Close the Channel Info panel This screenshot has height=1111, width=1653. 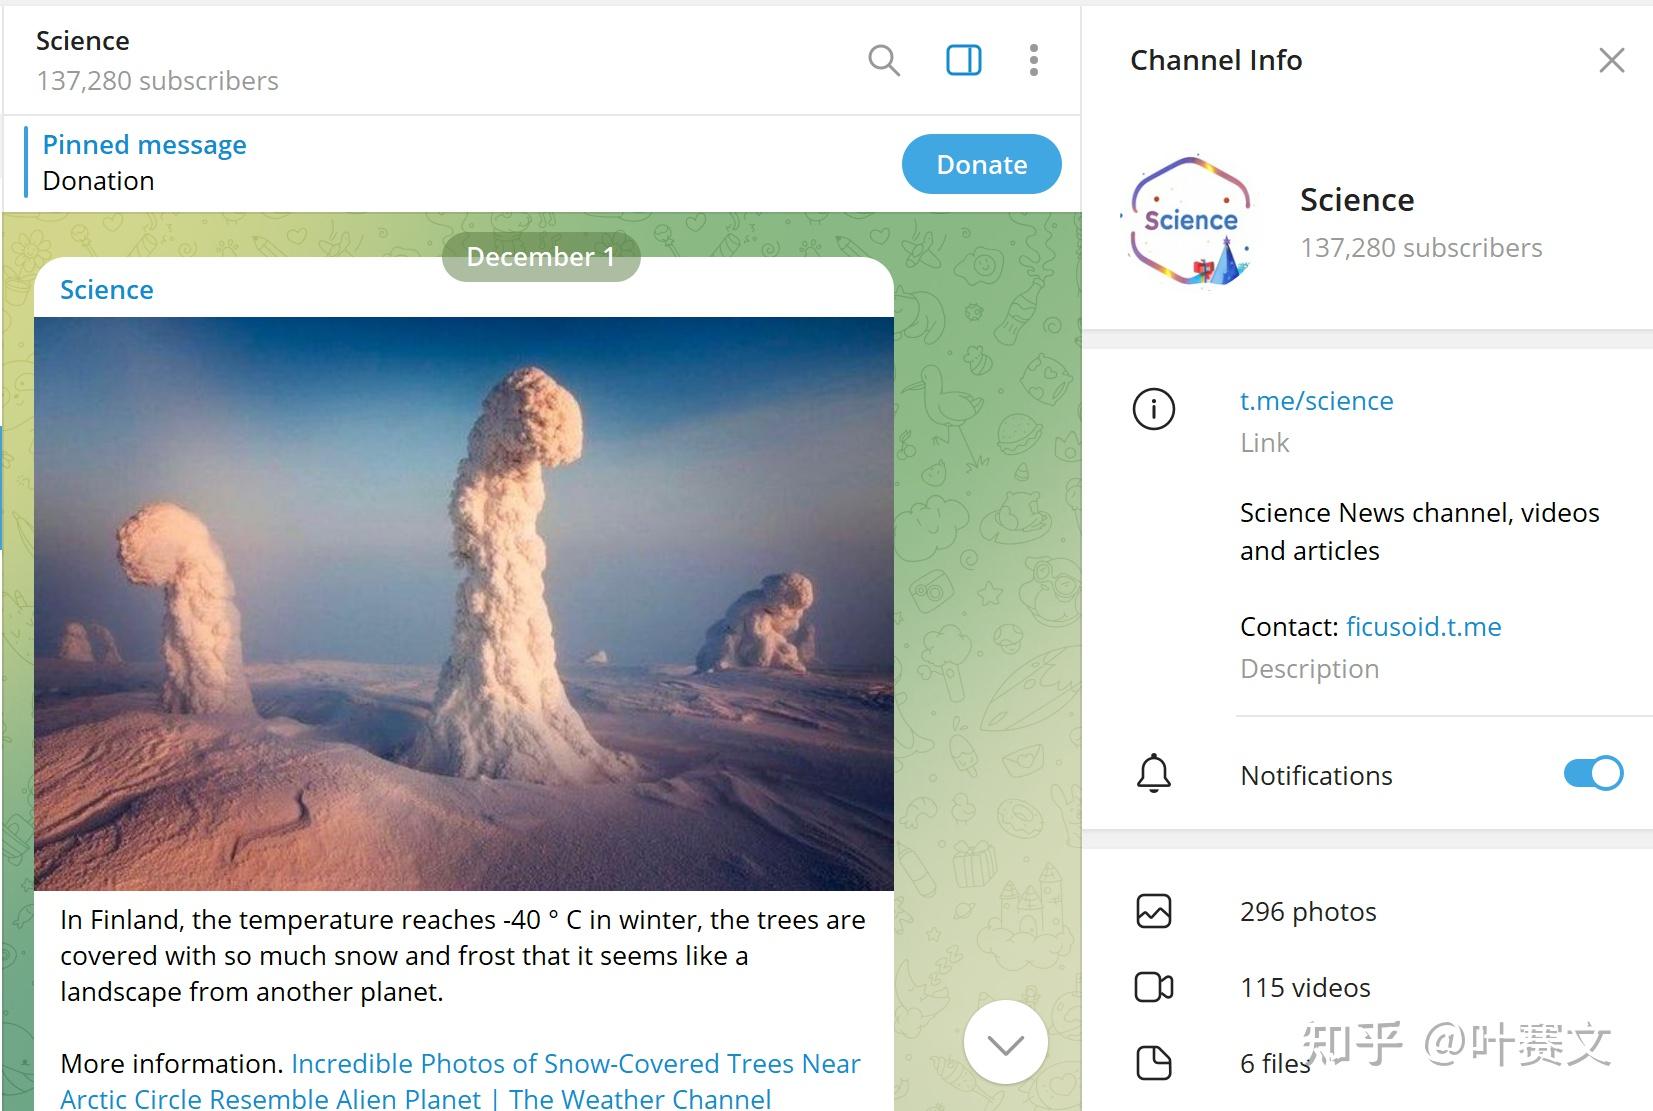(1611, 60)
